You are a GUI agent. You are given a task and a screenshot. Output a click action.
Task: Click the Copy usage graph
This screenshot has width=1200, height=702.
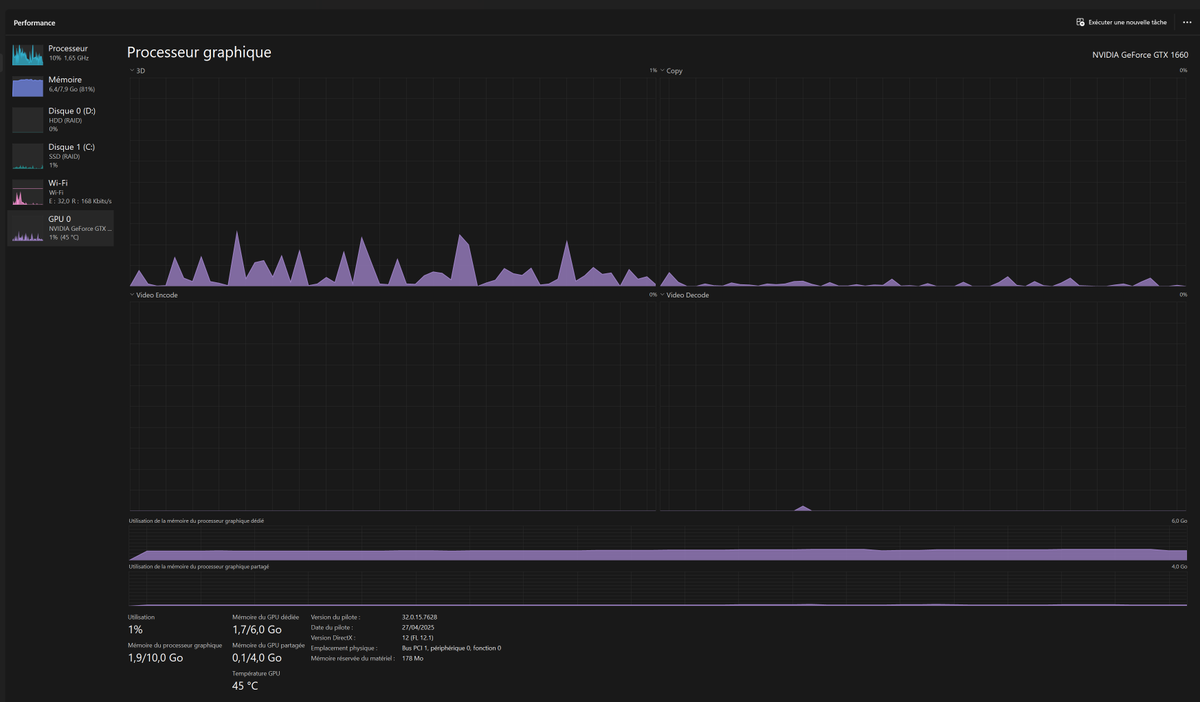923,182
